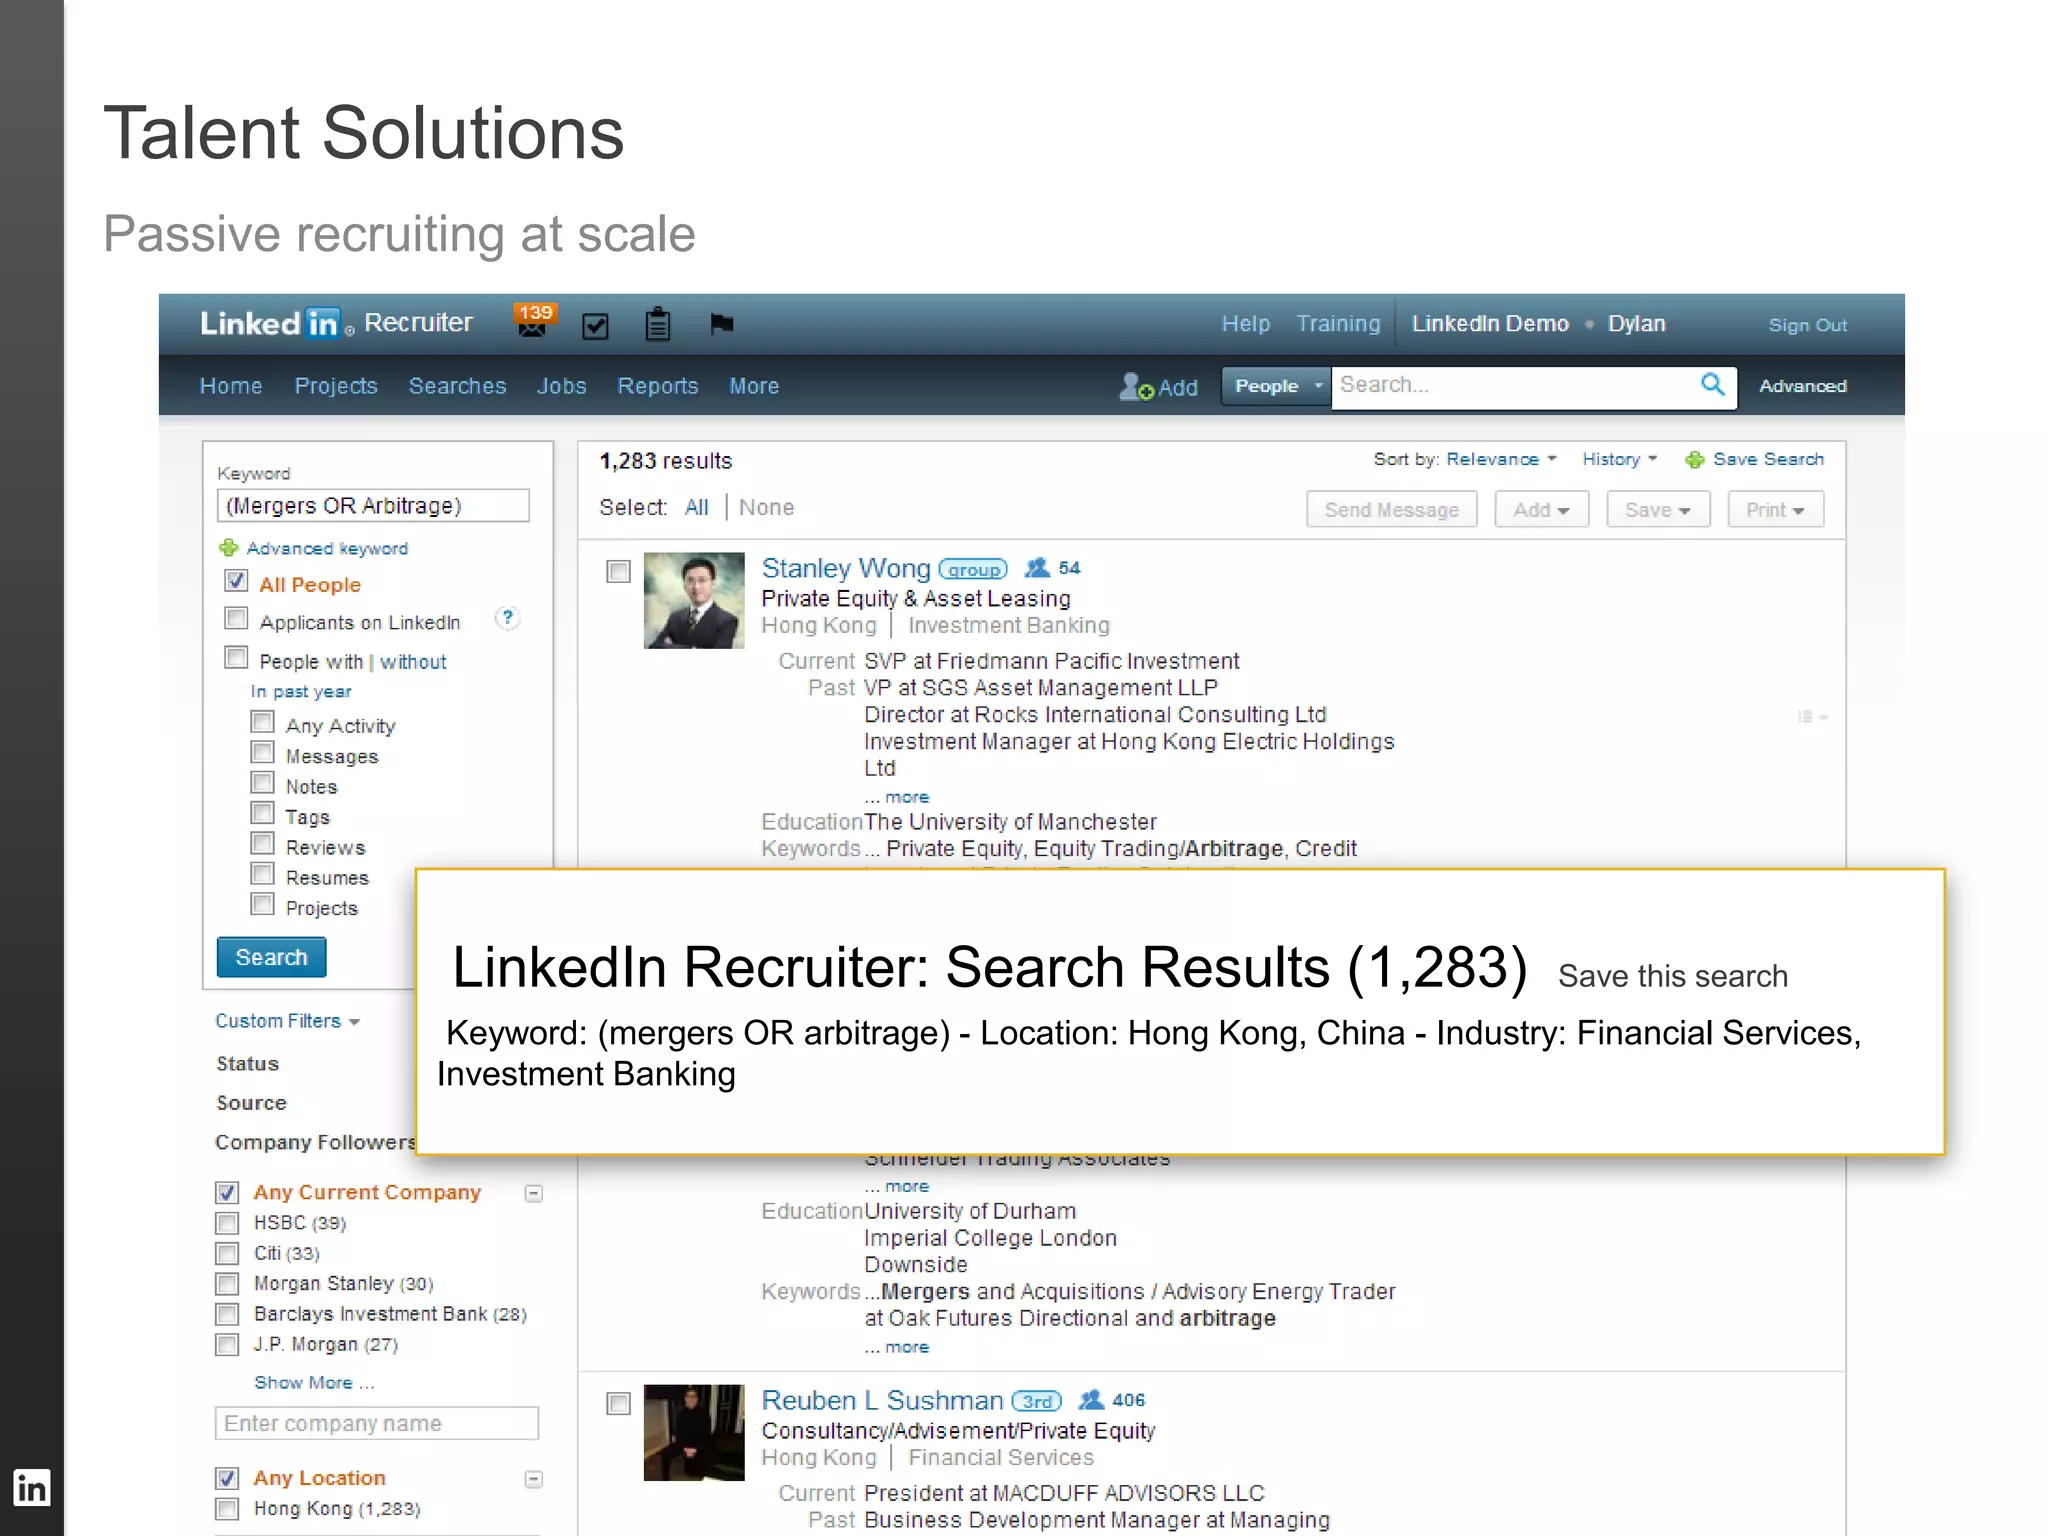
Task: Check the Messages checkbox
Action: (262, 753)
